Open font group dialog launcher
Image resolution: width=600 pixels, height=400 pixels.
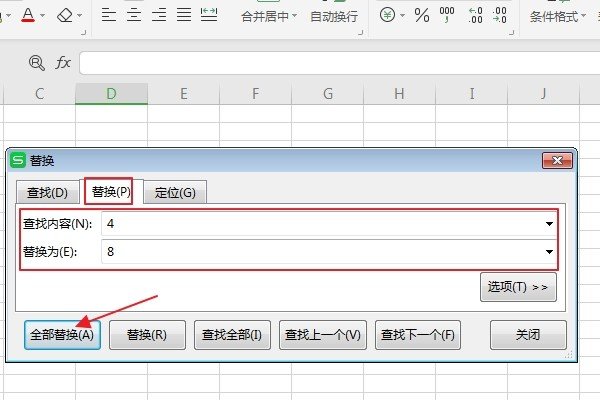click(x=84, y=33)
